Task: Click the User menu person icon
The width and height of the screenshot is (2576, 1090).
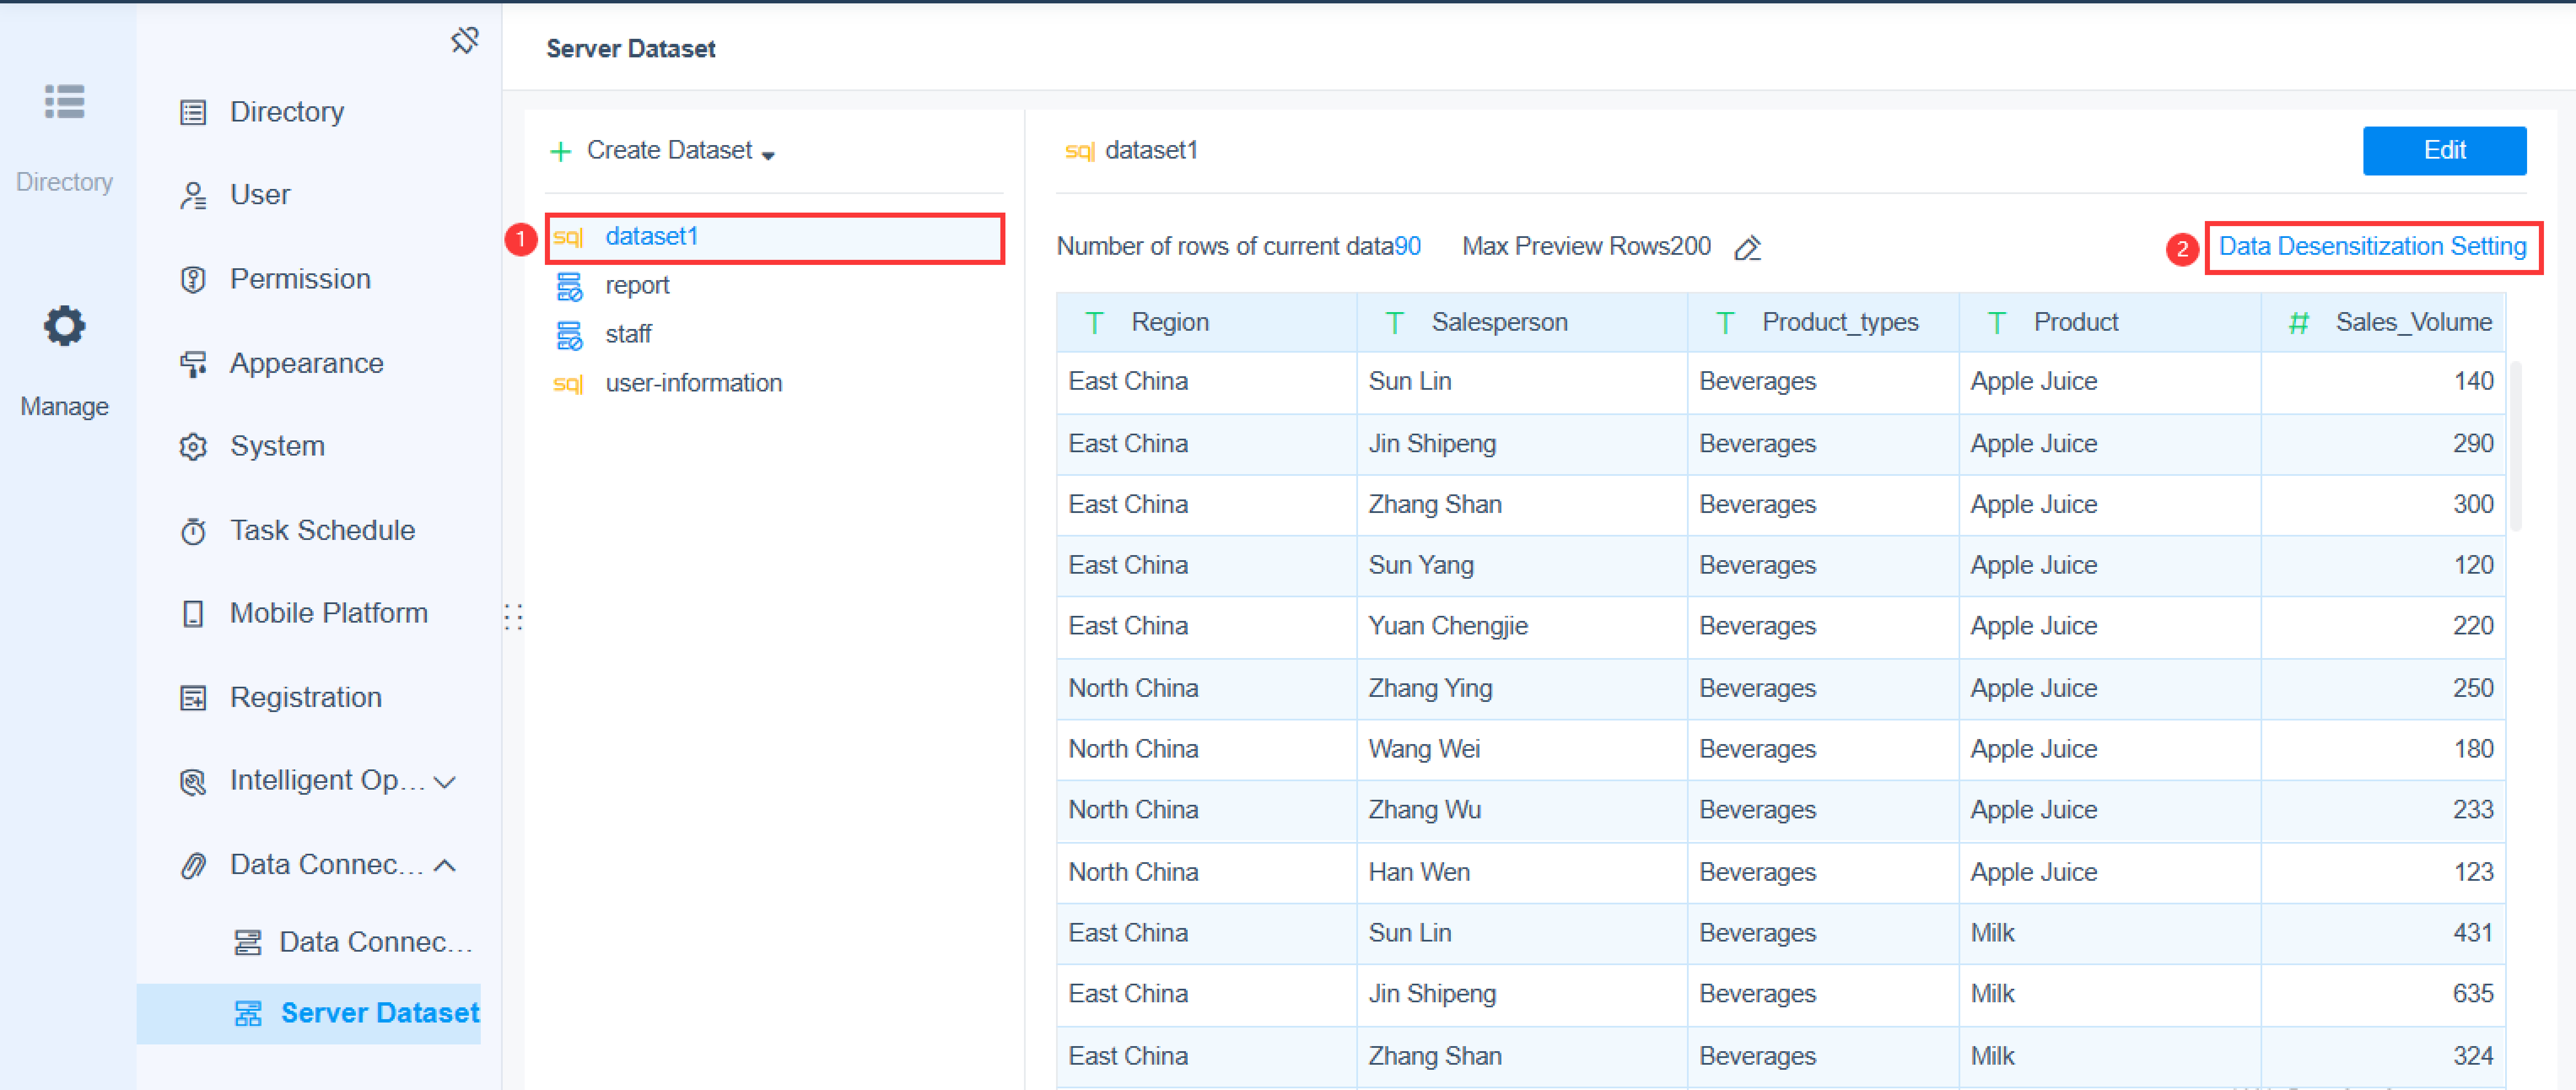Action: [193, 195]
